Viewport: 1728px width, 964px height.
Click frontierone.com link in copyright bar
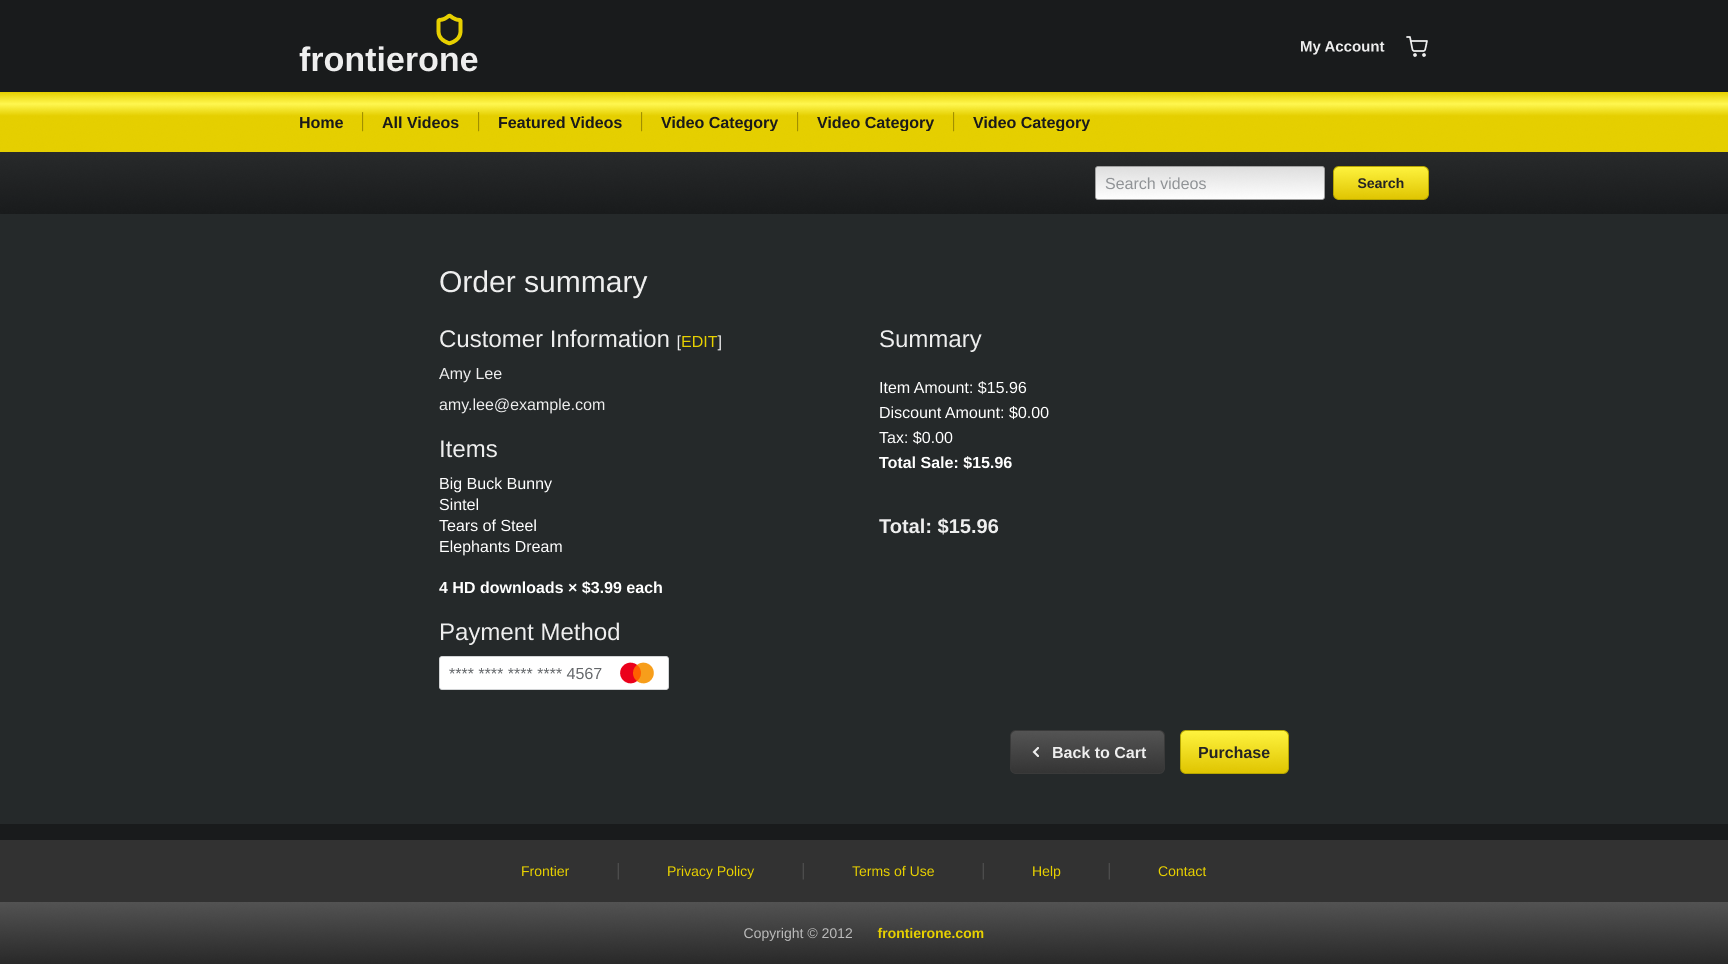pyautogui.click(x=931, y=933)
